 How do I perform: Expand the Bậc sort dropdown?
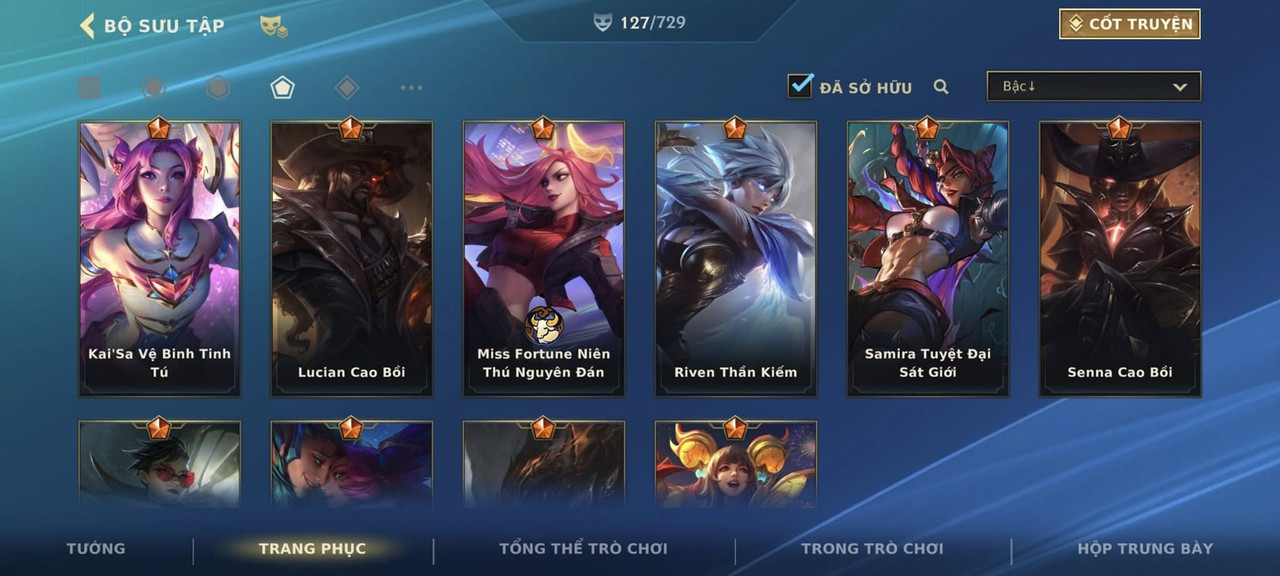(x=1094, y=86)
